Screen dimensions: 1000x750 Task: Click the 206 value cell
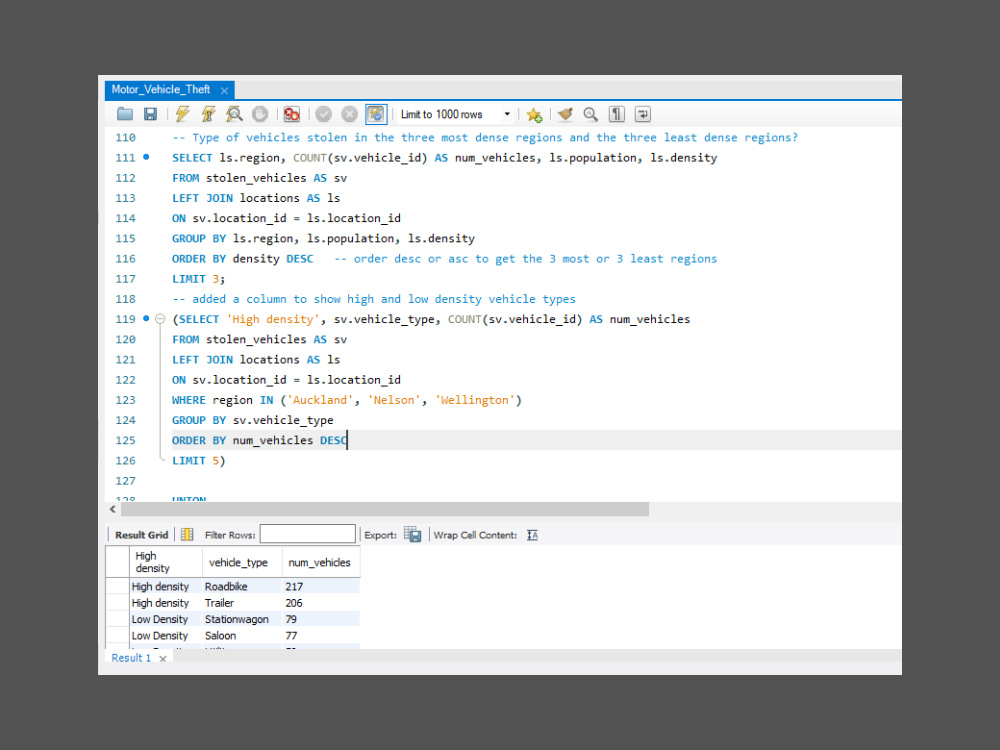321,603
